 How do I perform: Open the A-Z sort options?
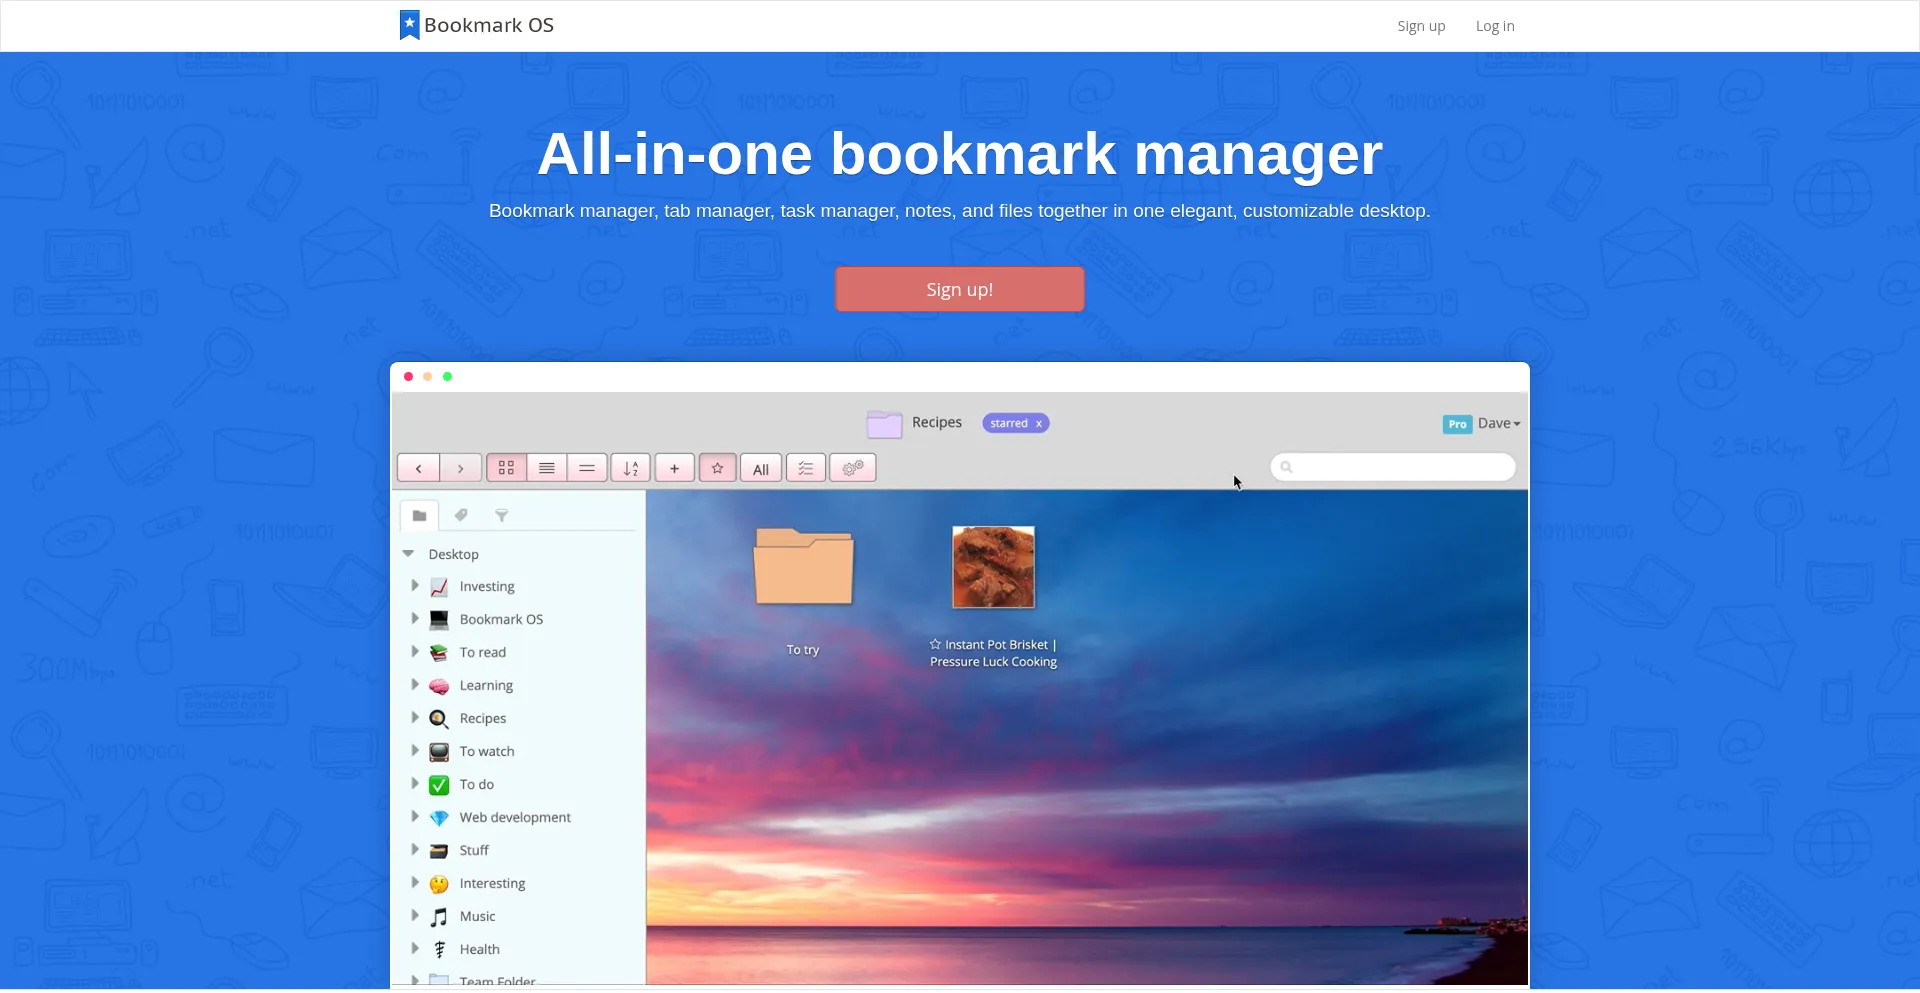(631, 468)
